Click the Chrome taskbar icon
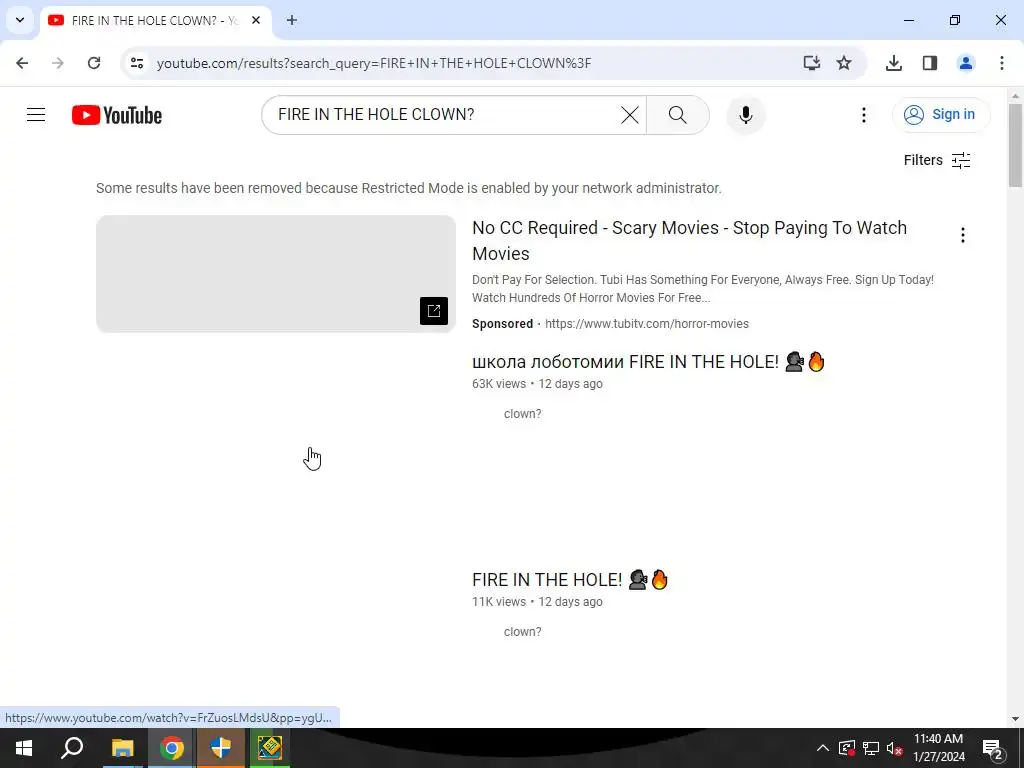This screenshot has height=768, width=1024. pos(172,748)
